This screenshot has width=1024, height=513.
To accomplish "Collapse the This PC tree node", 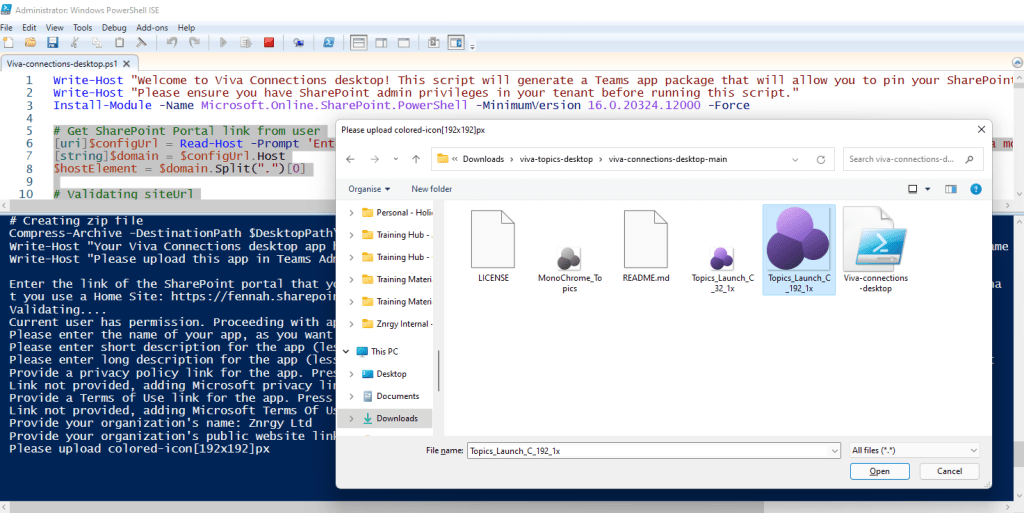I will click(x=348, y=351).
